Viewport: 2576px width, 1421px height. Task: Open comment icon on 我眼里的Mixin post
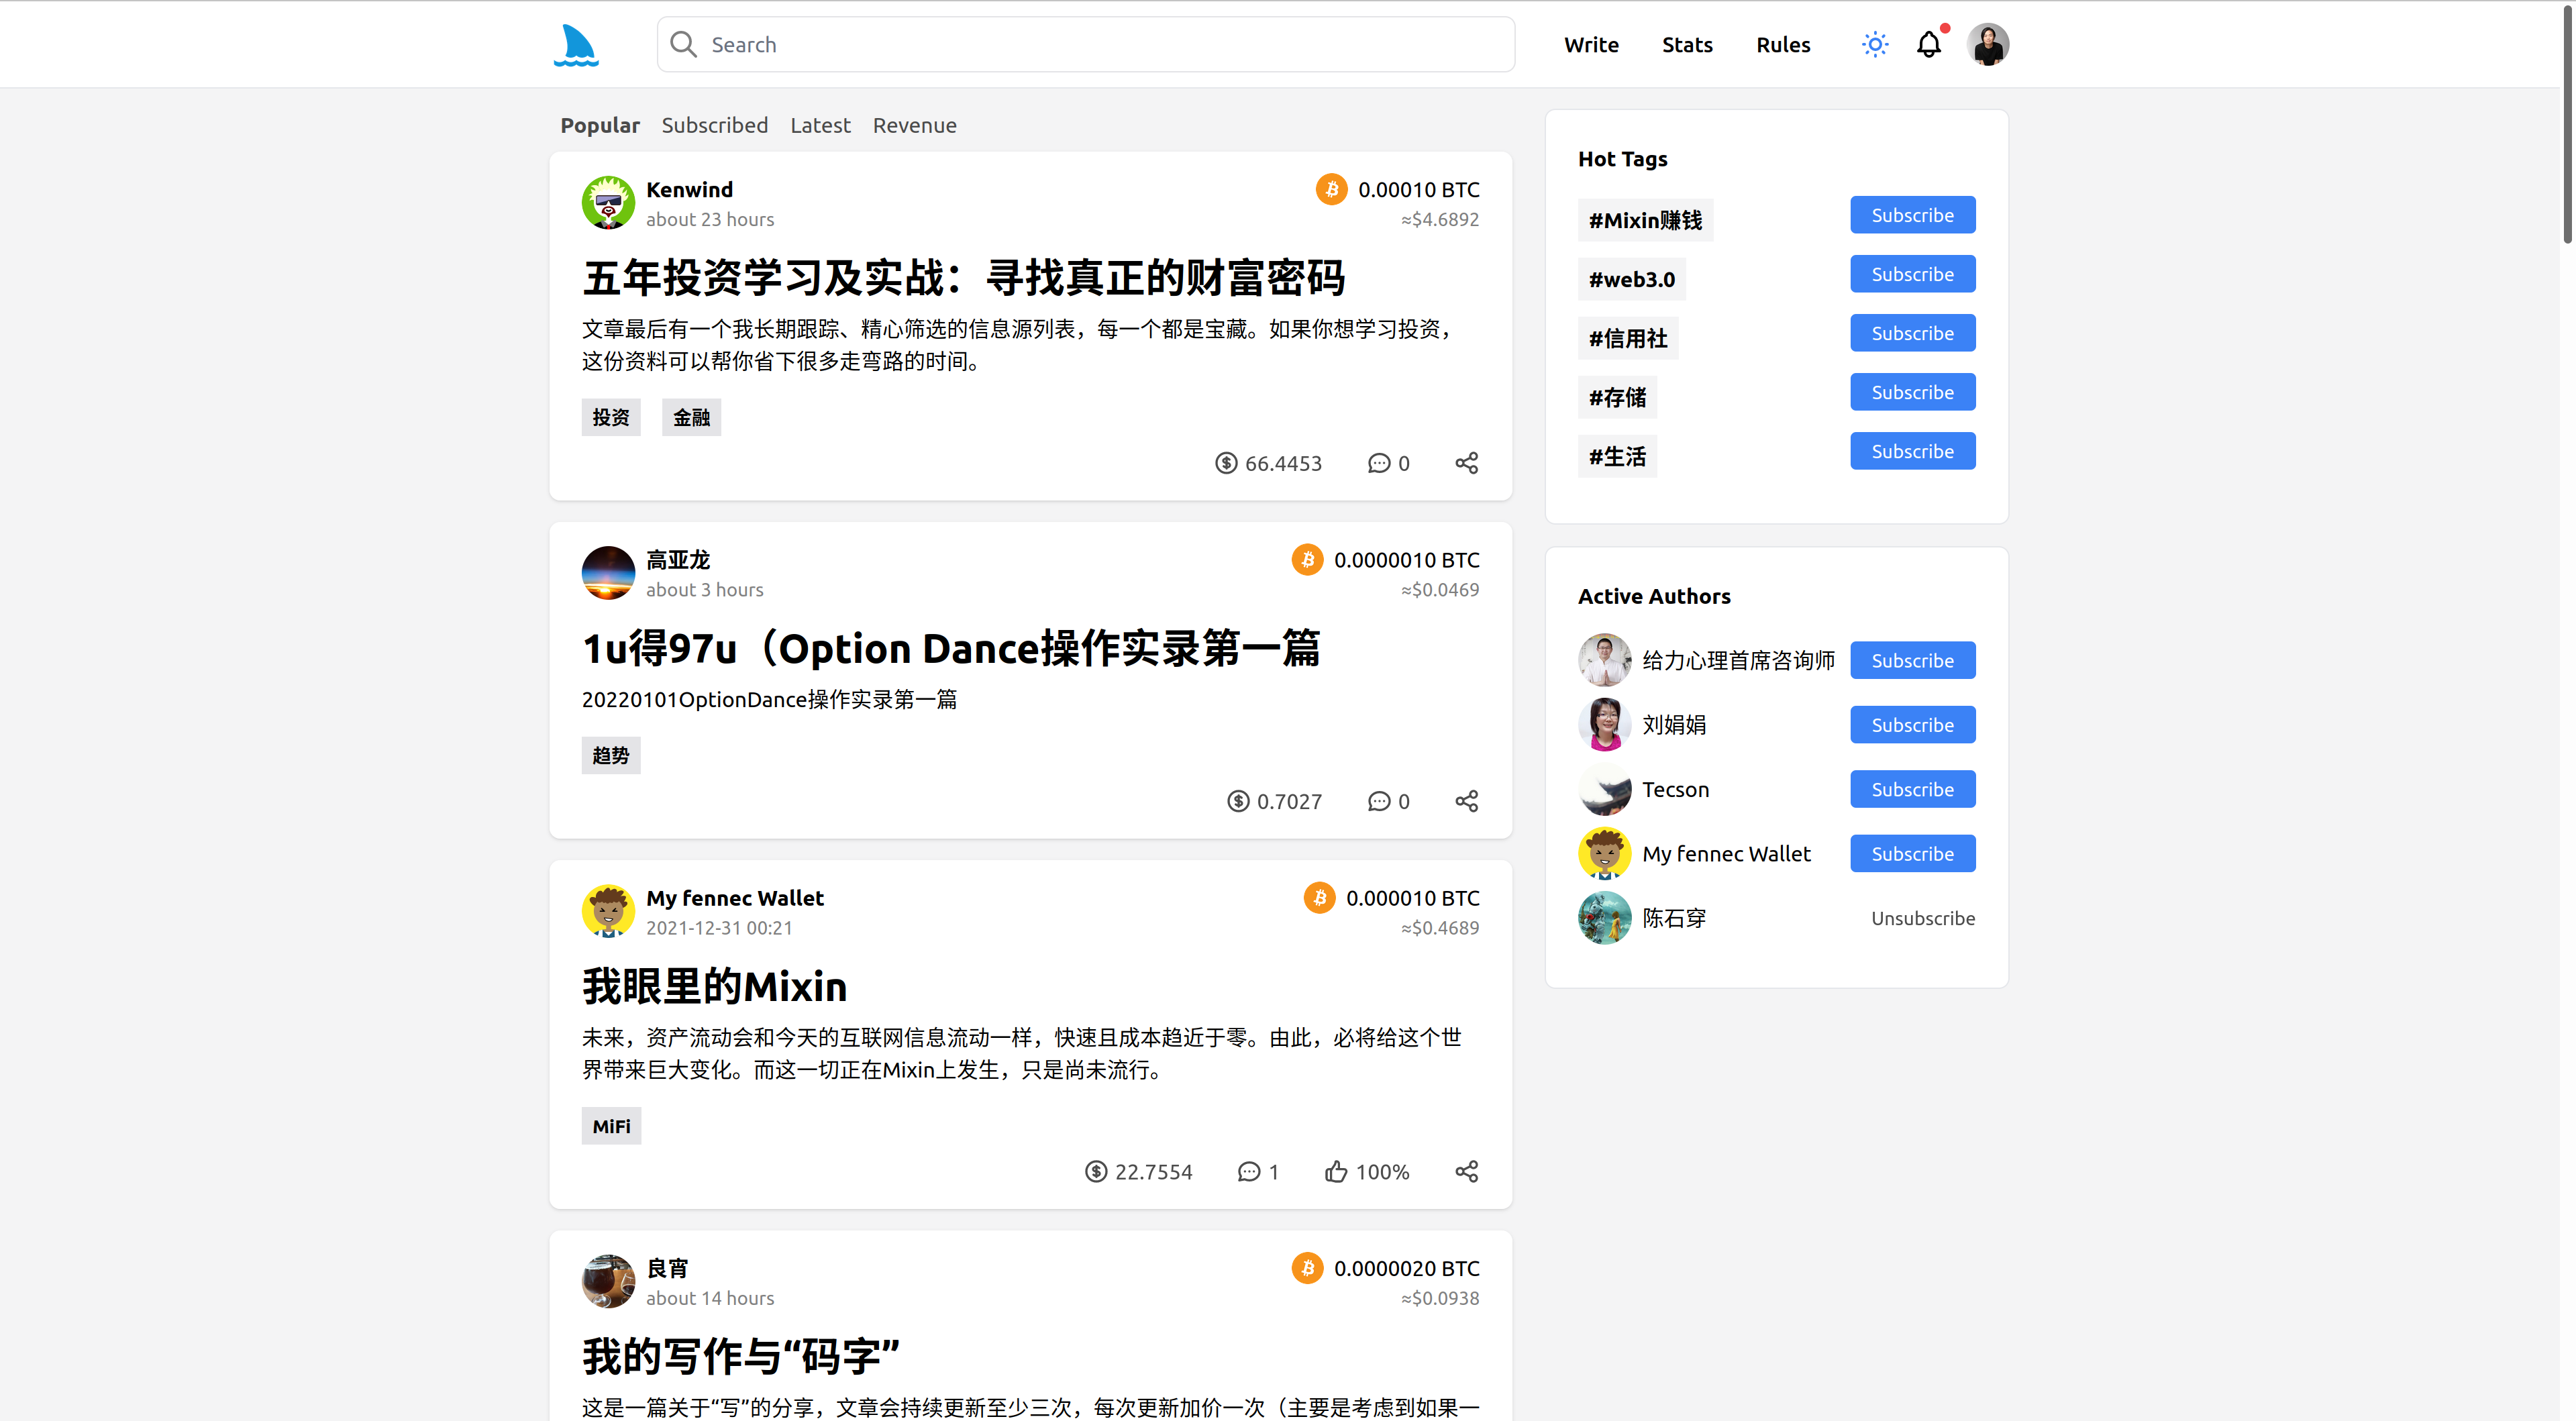tap(1249, 1172)
